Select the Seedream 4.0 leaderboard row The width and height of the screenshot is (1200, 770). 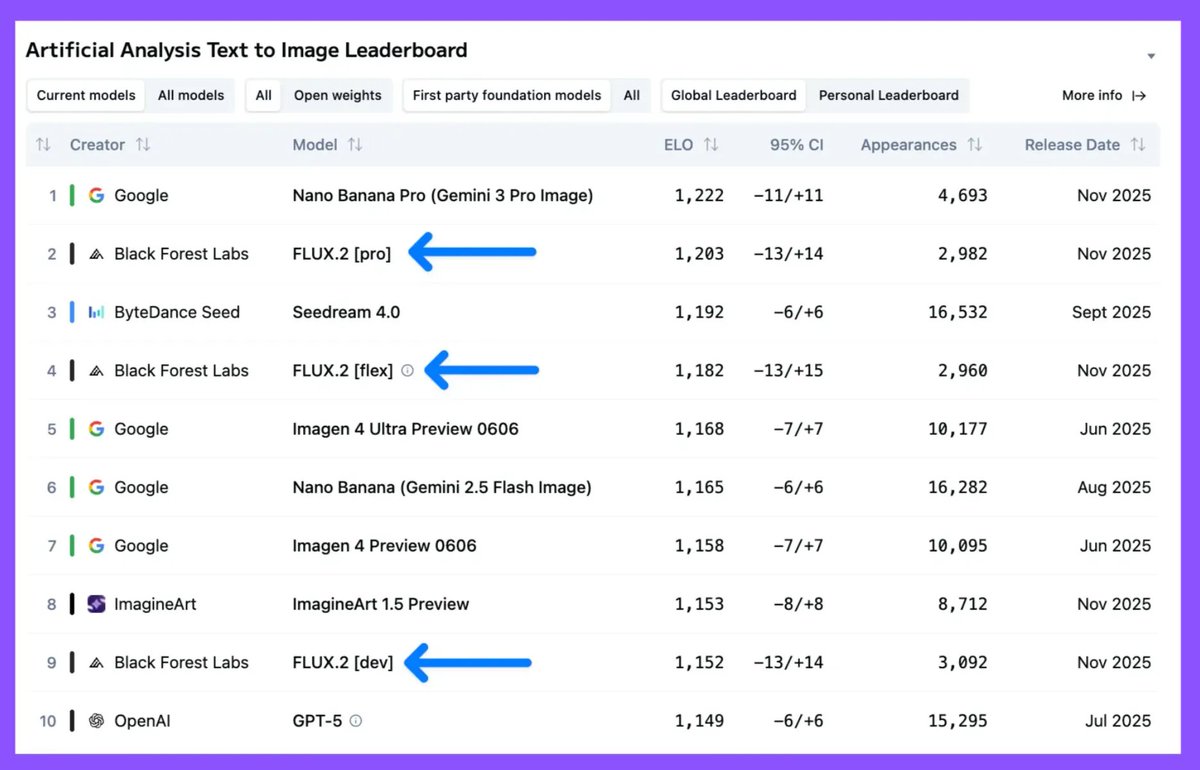click(x=600, y=312)
